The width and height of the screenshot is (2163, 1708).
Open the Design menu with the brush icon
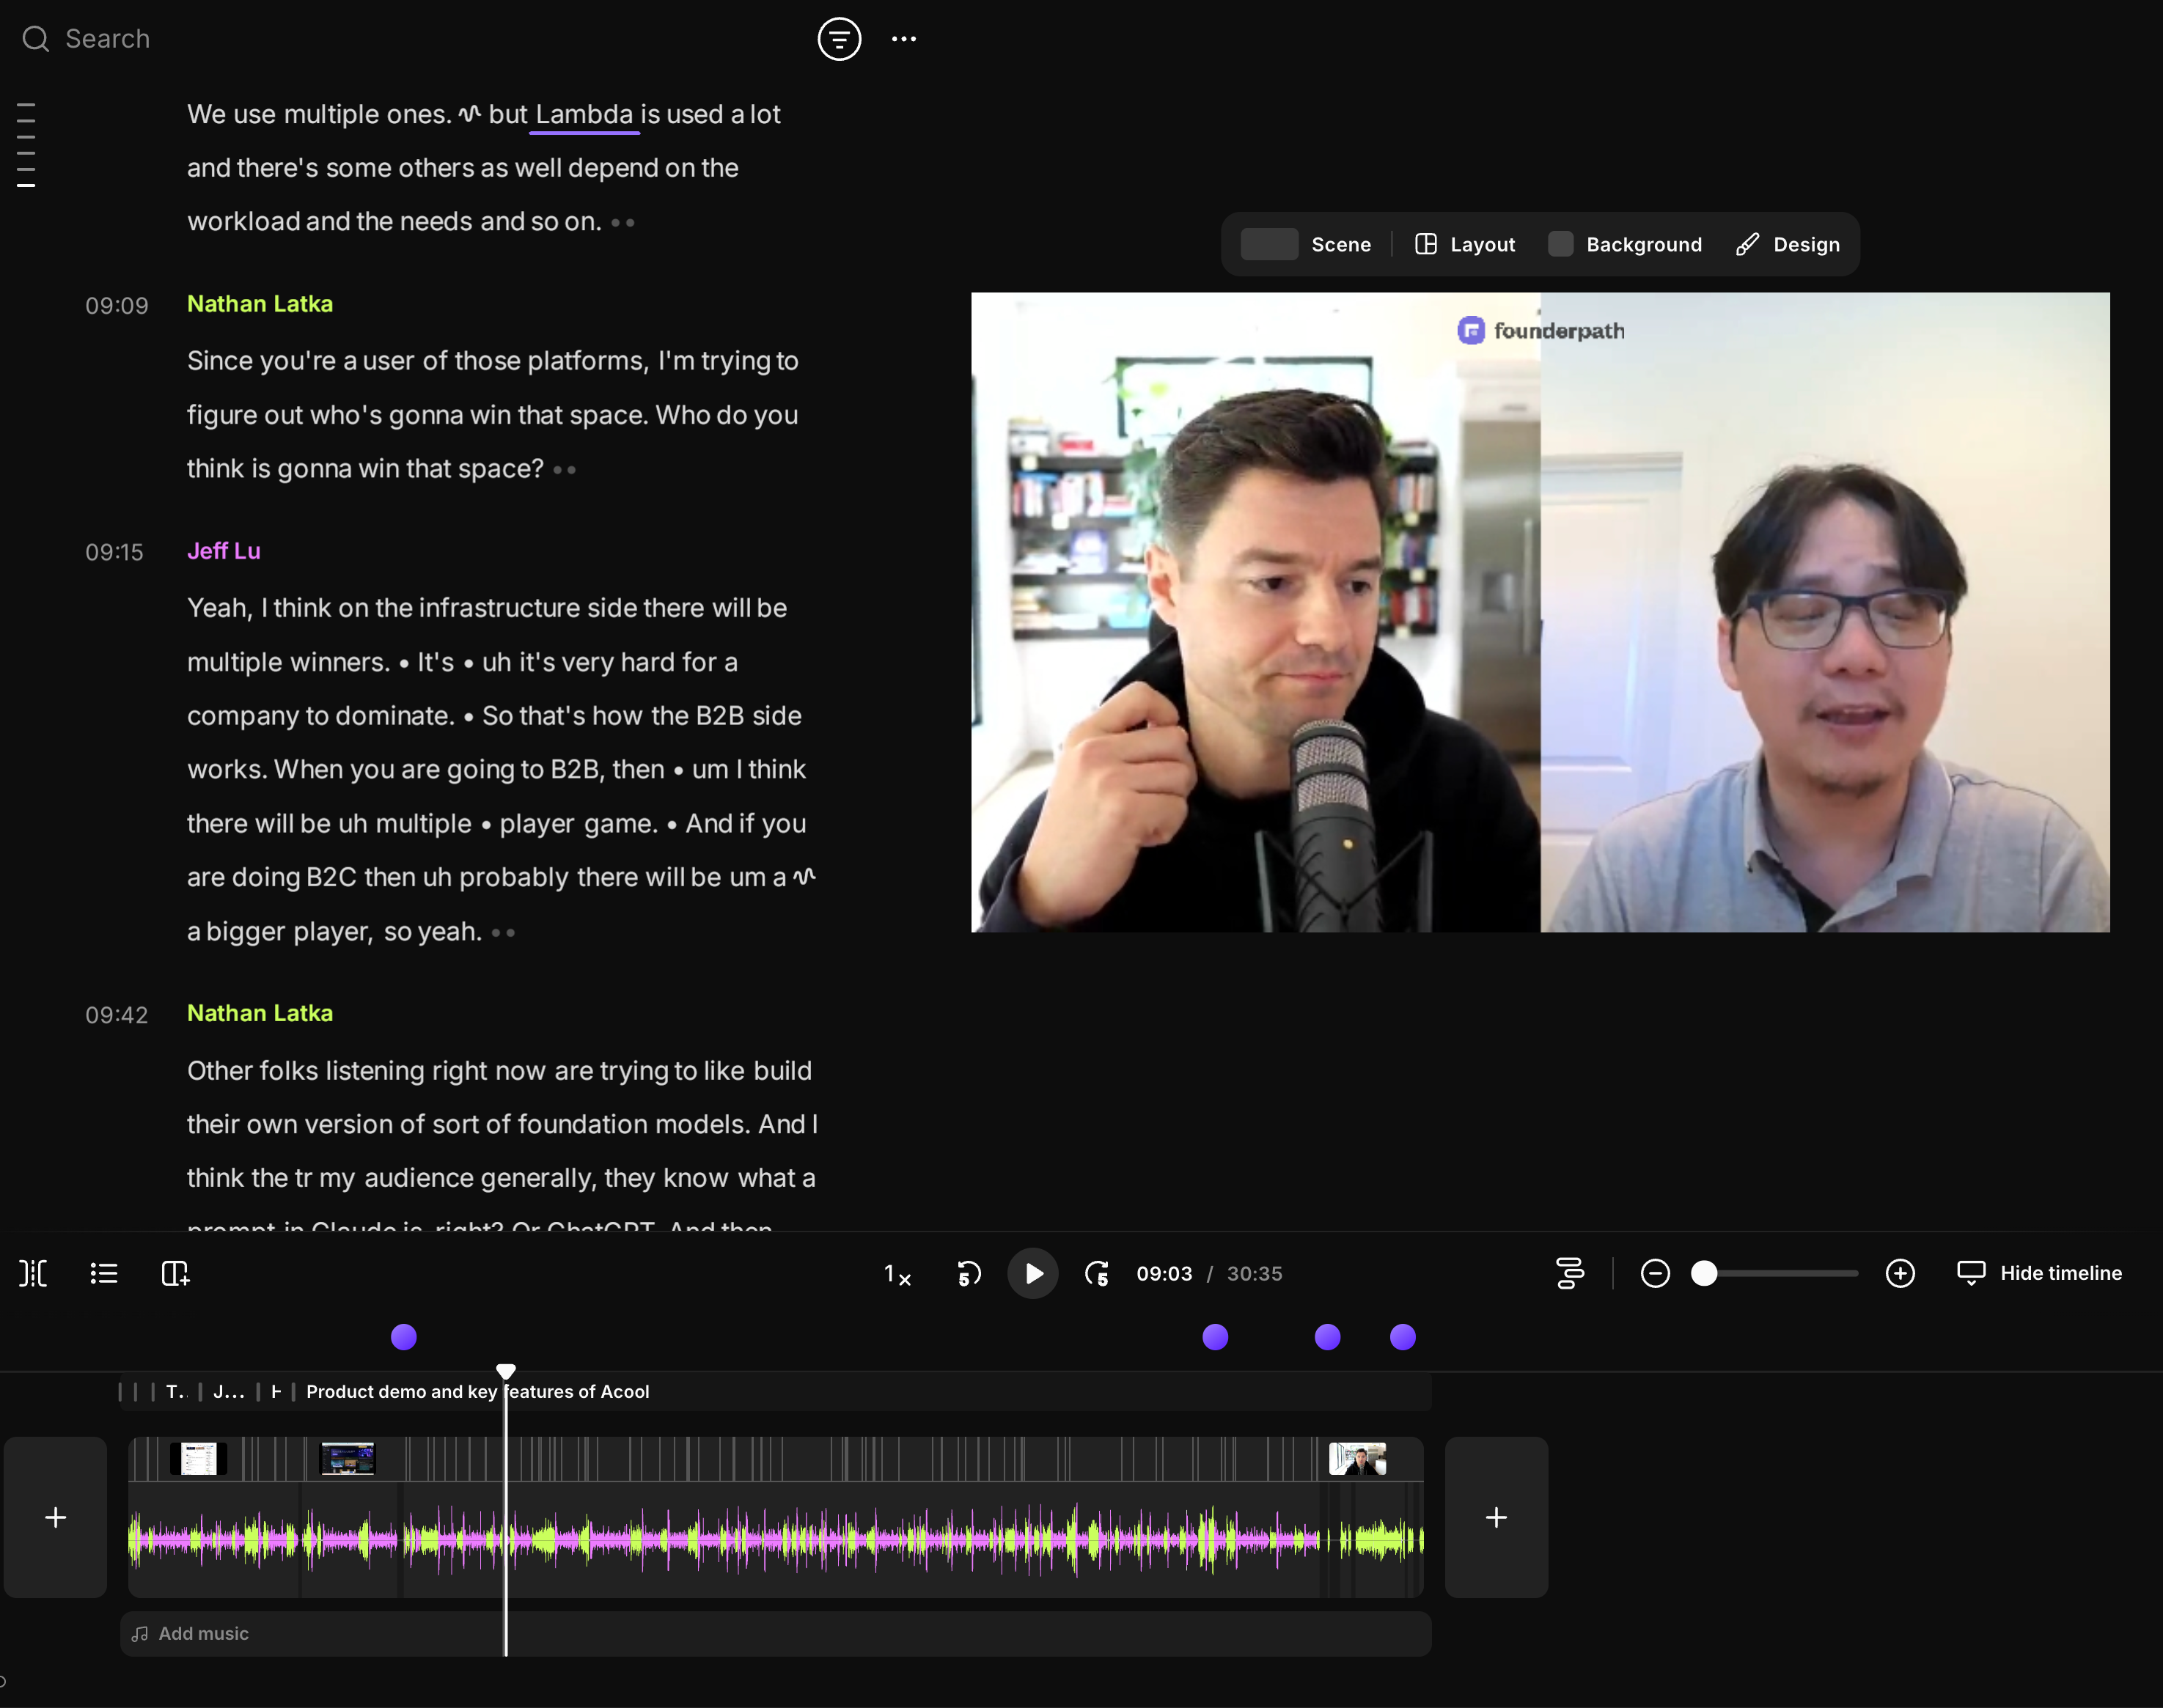(1788, 244)
